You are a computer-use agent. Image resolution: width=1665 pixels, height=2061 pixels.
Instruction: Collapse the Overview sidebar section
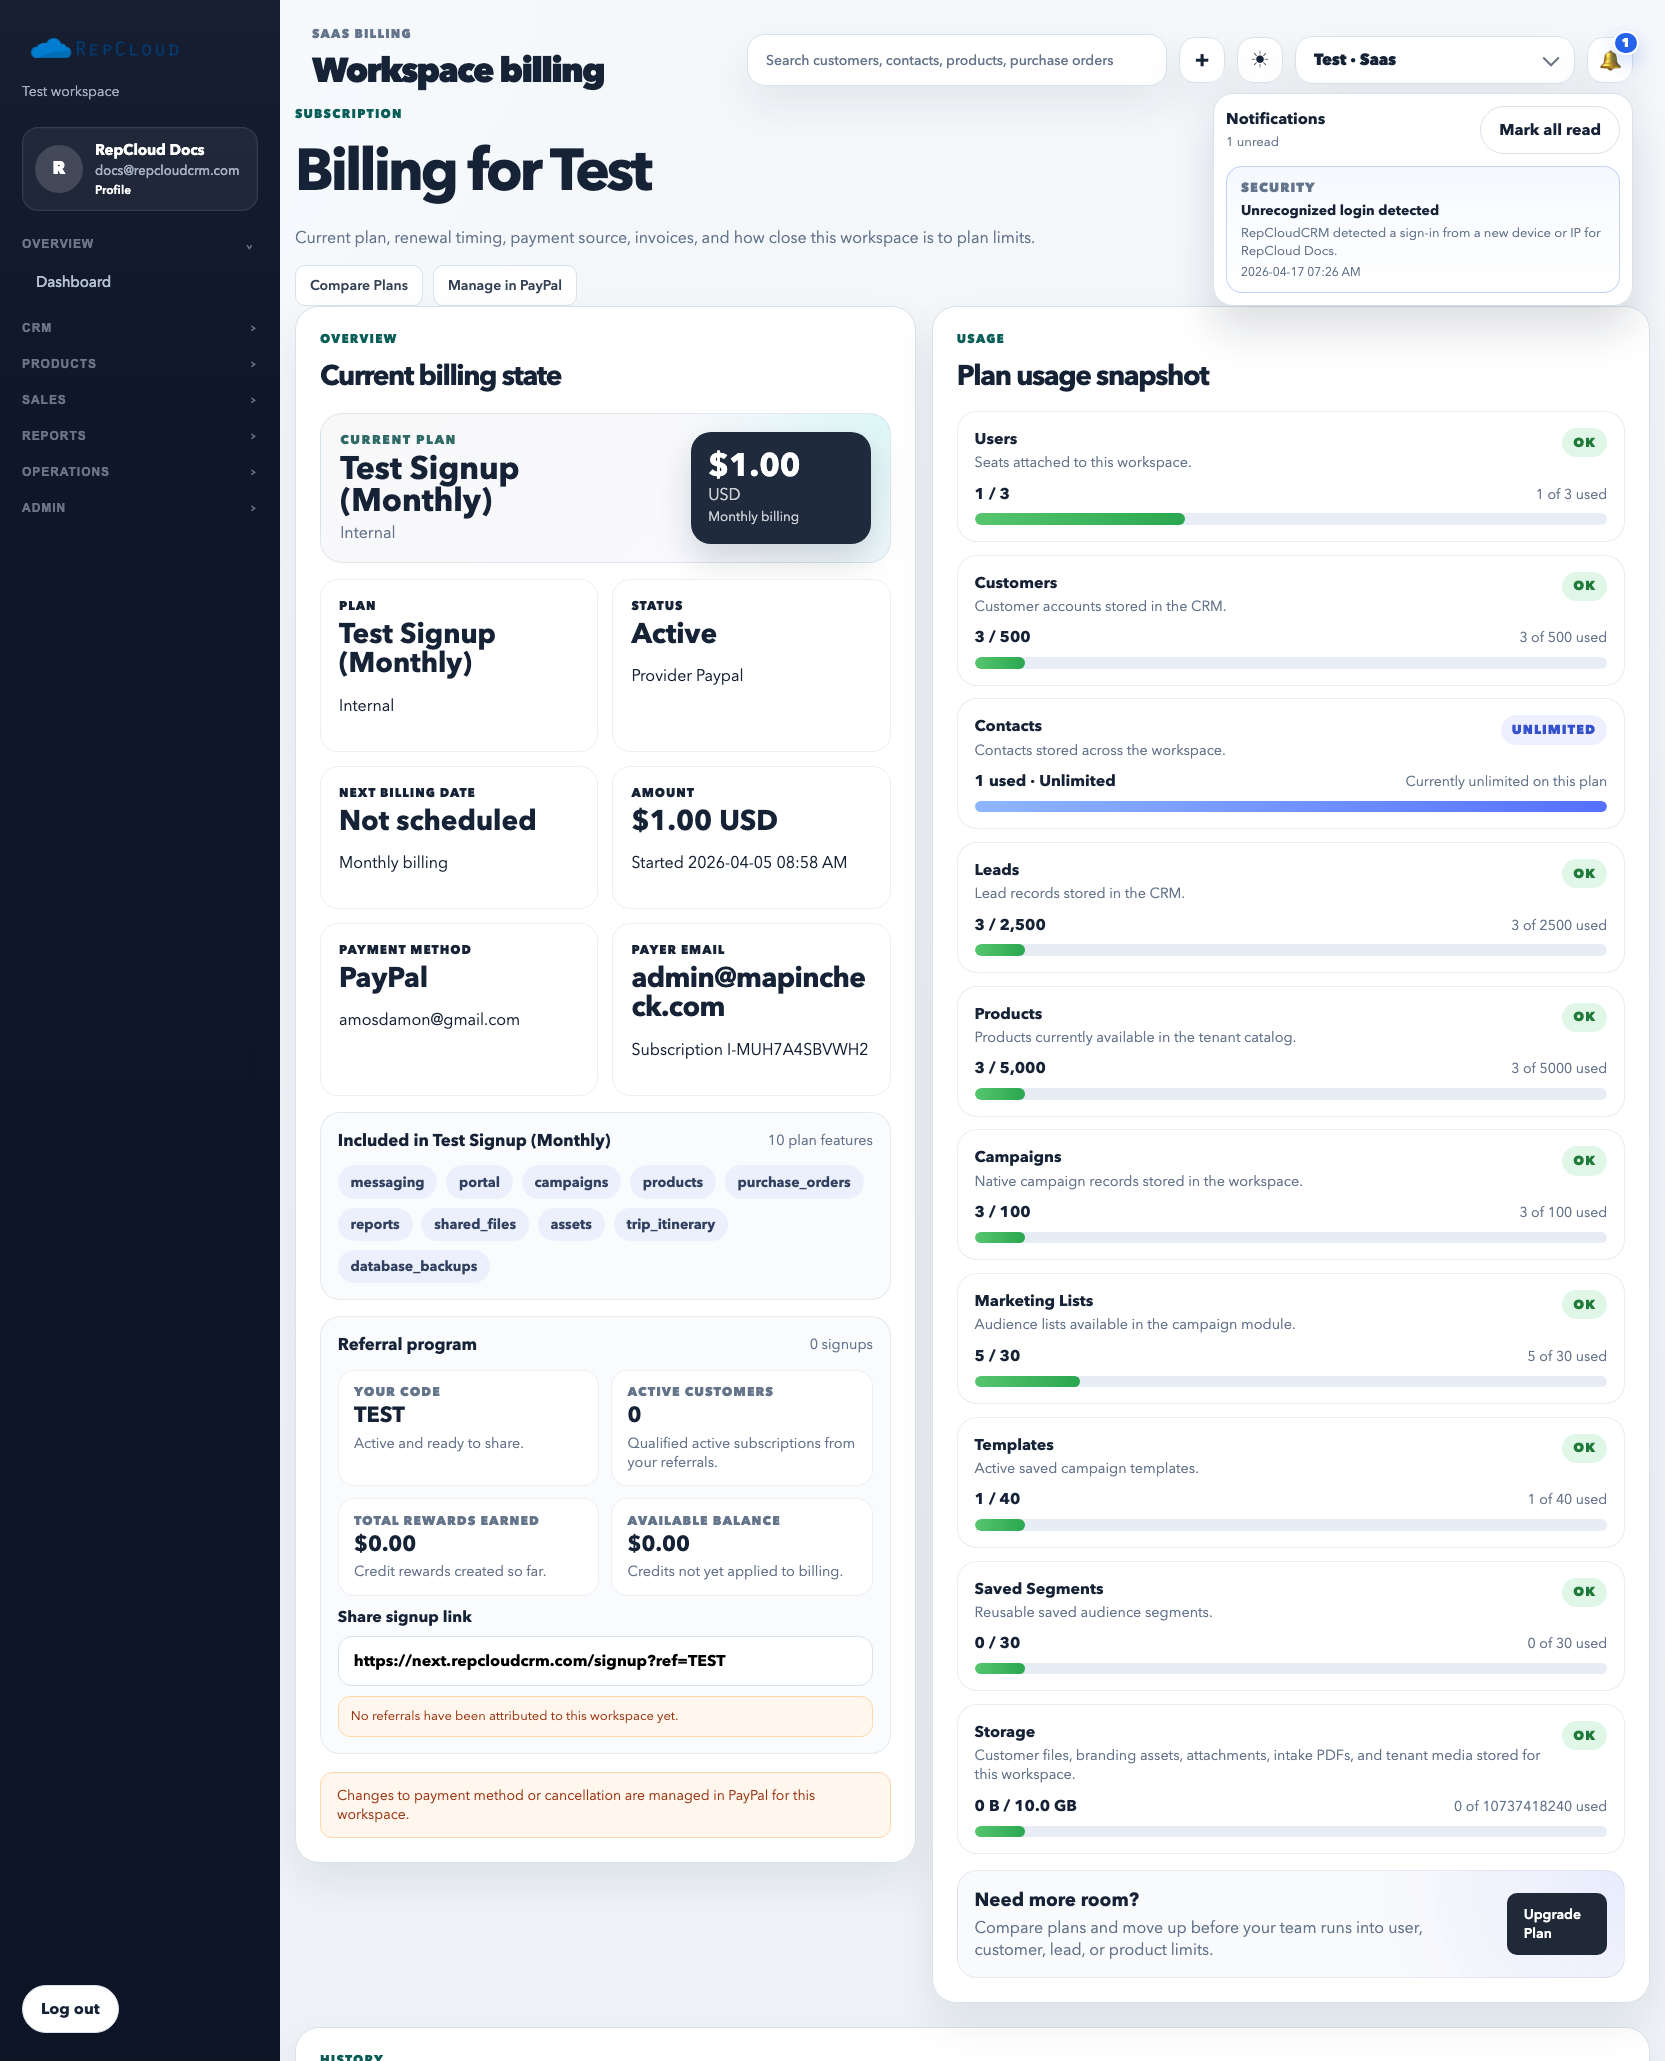tap(139, 244)
